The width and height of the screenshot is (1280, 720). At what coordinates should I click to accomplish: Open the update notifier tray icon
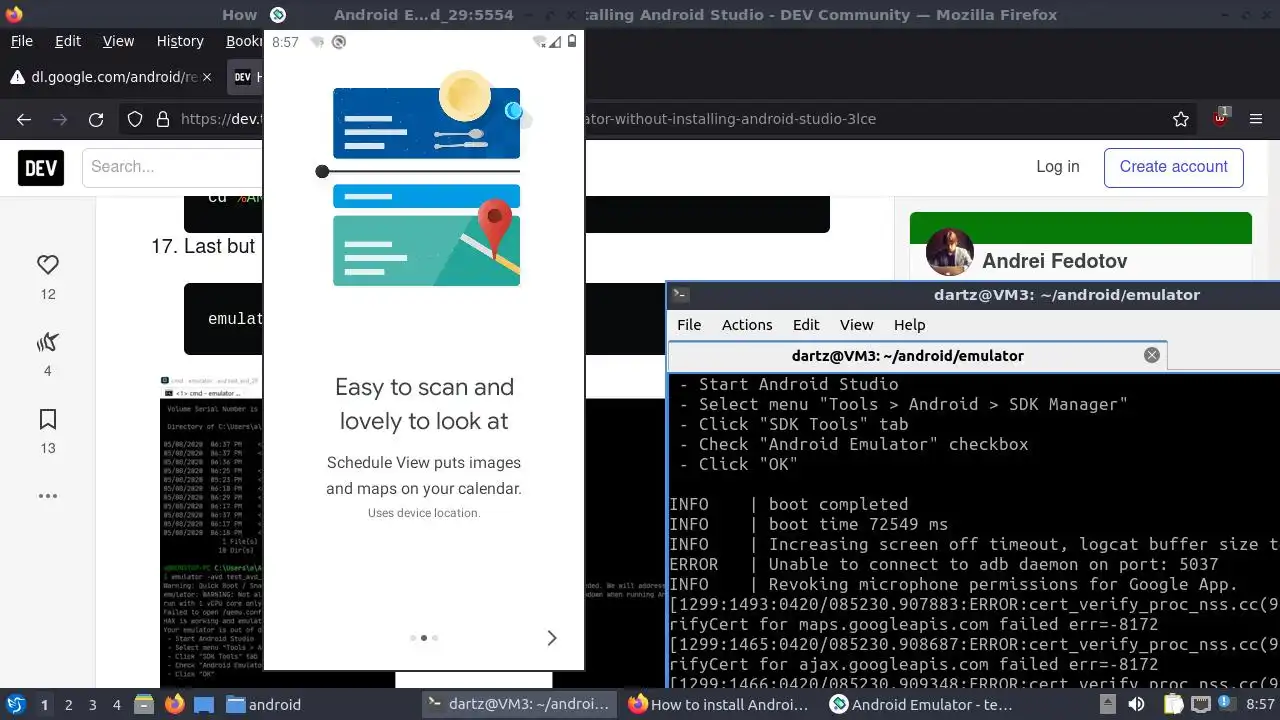1225,704
